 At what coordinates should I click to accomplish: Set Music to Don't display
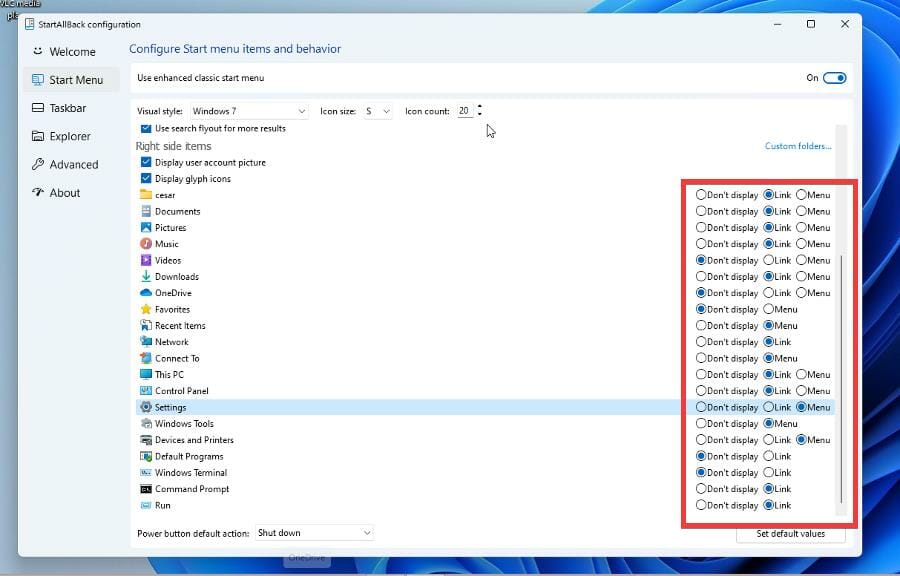pyautogui.click(x=701, y=244)
